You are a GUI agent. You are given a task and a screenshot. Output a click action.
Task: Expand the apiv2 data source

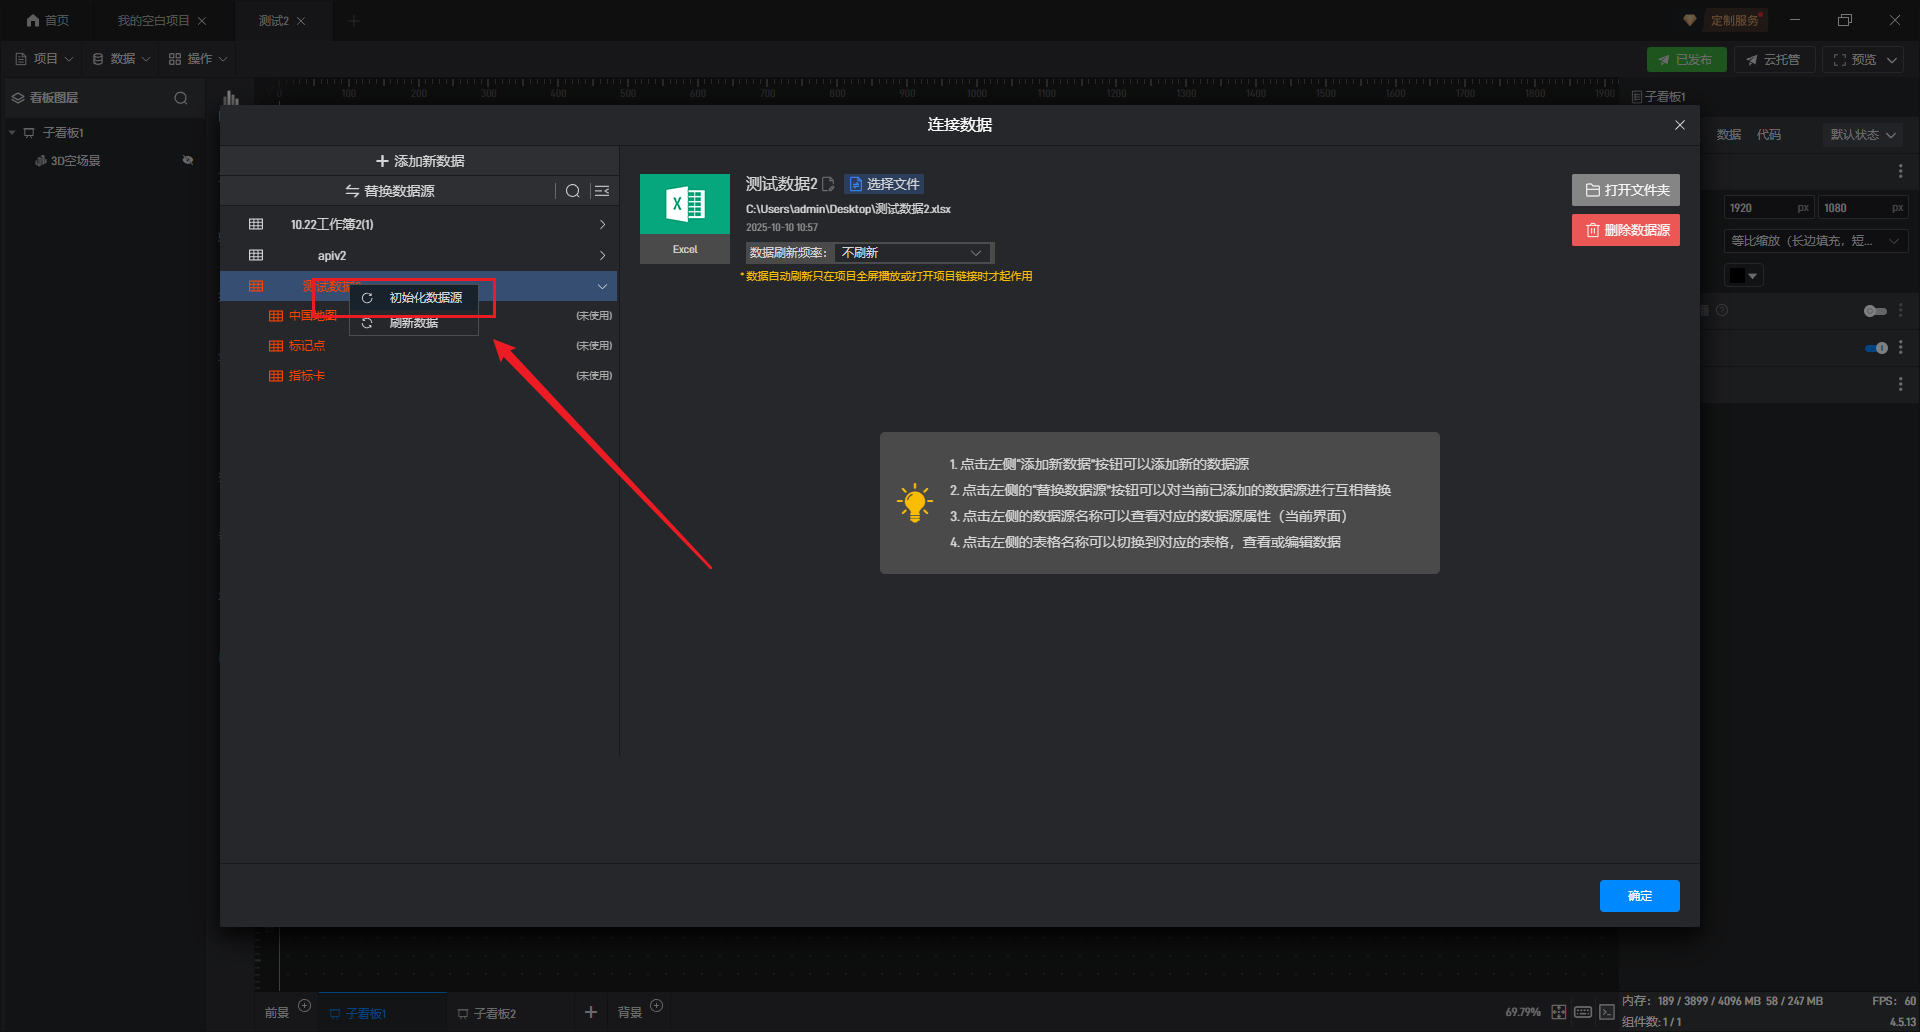(x=602, y=256)
